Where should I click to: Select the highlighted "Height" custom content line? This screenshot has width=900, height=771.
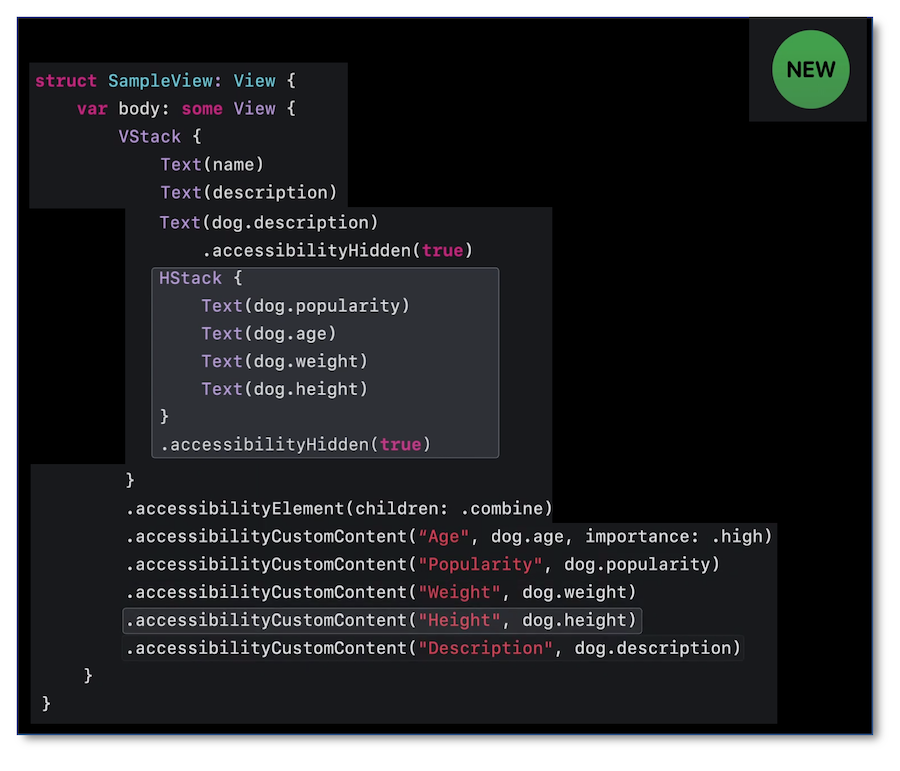click(381, 621)
